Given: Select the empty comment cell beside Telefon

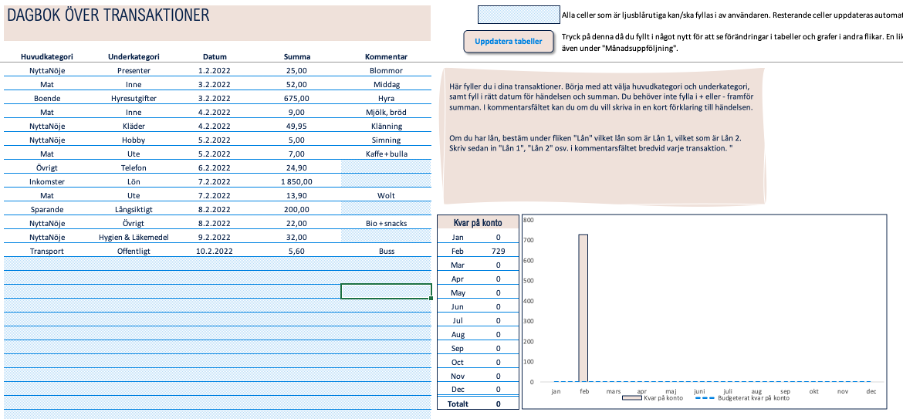Looking at the screenshot, I should tap(385, 168).
